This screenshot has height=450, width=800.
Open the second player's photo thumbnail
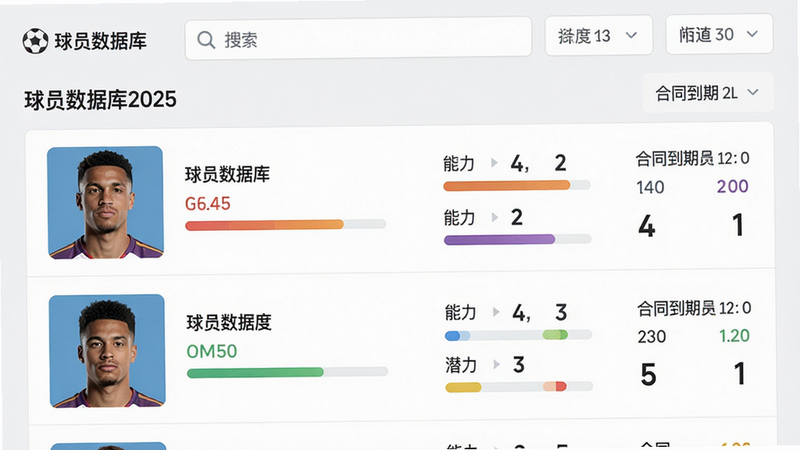pos(107,351)
